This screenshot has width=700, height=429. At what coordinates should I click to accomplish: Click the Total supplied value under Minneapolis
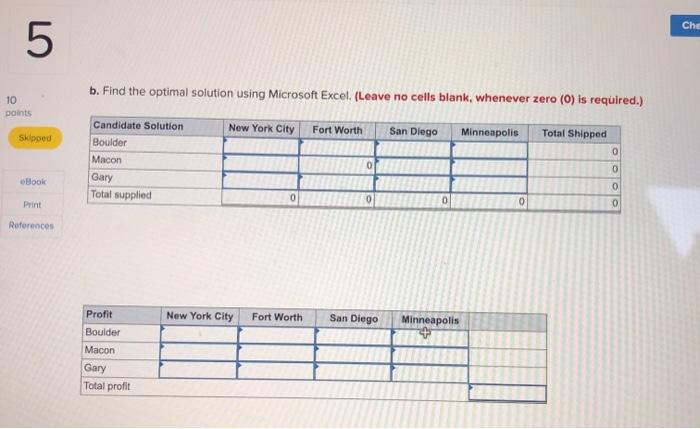pyautogui.click(x=489, y=202)
